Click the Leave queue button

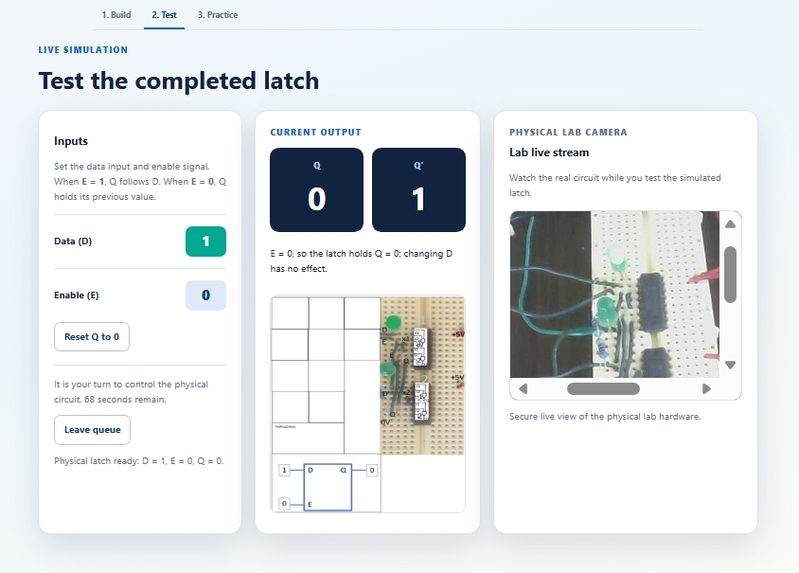(92, 430)
